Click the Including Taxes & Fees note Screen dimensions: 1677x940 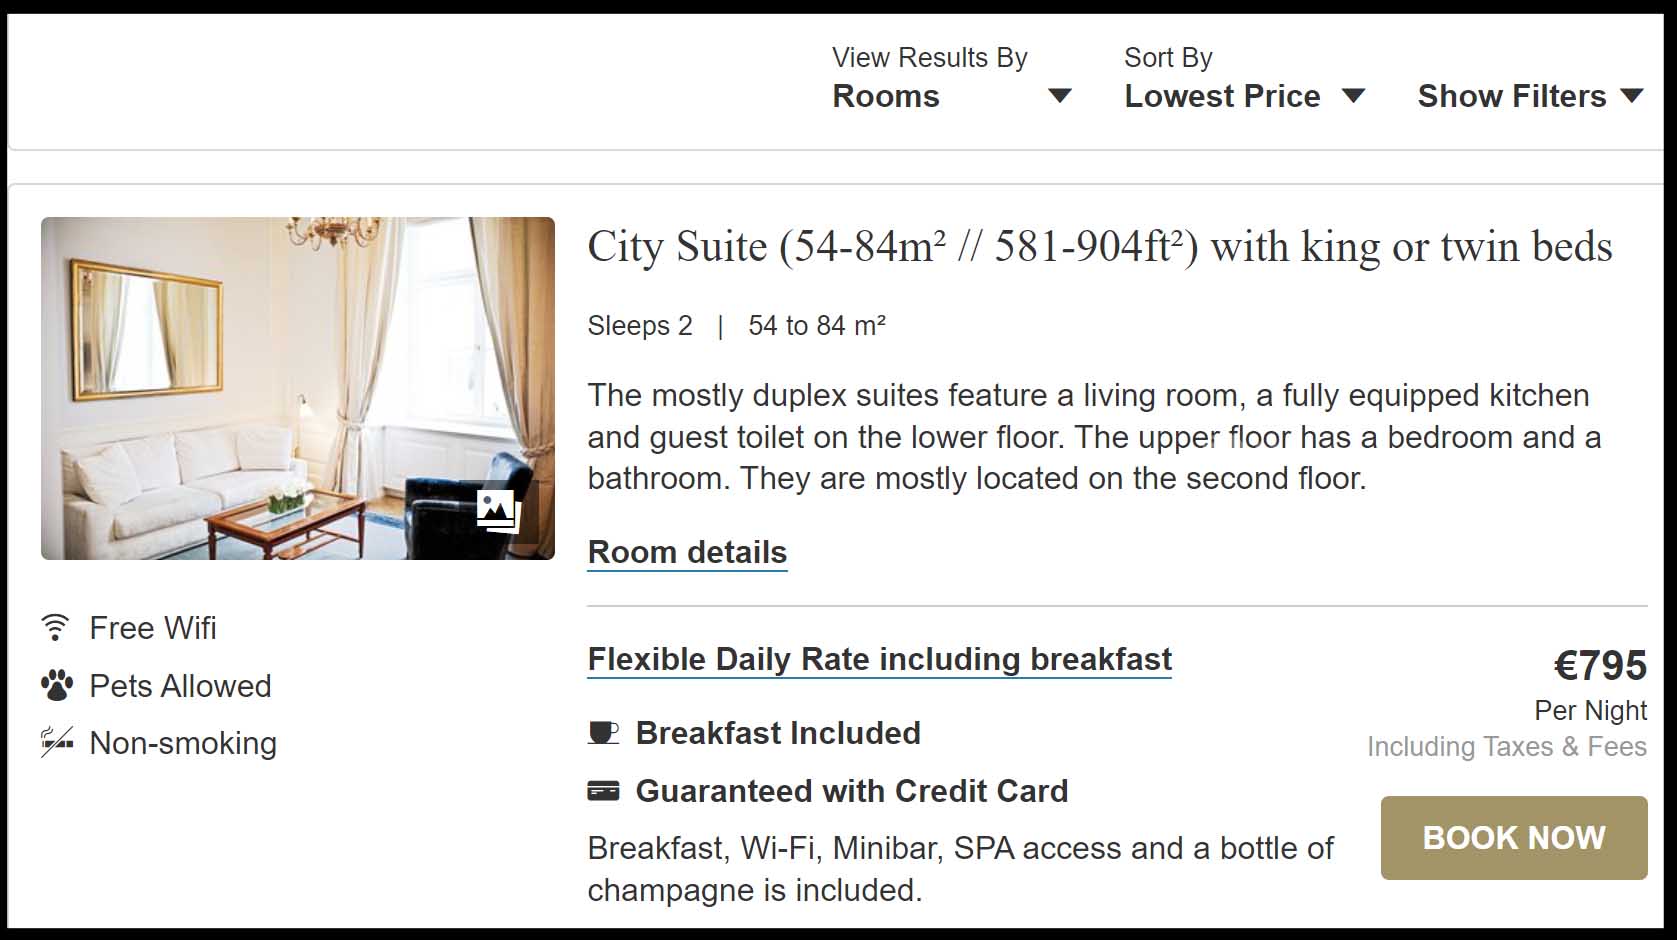pos(1506,747)
